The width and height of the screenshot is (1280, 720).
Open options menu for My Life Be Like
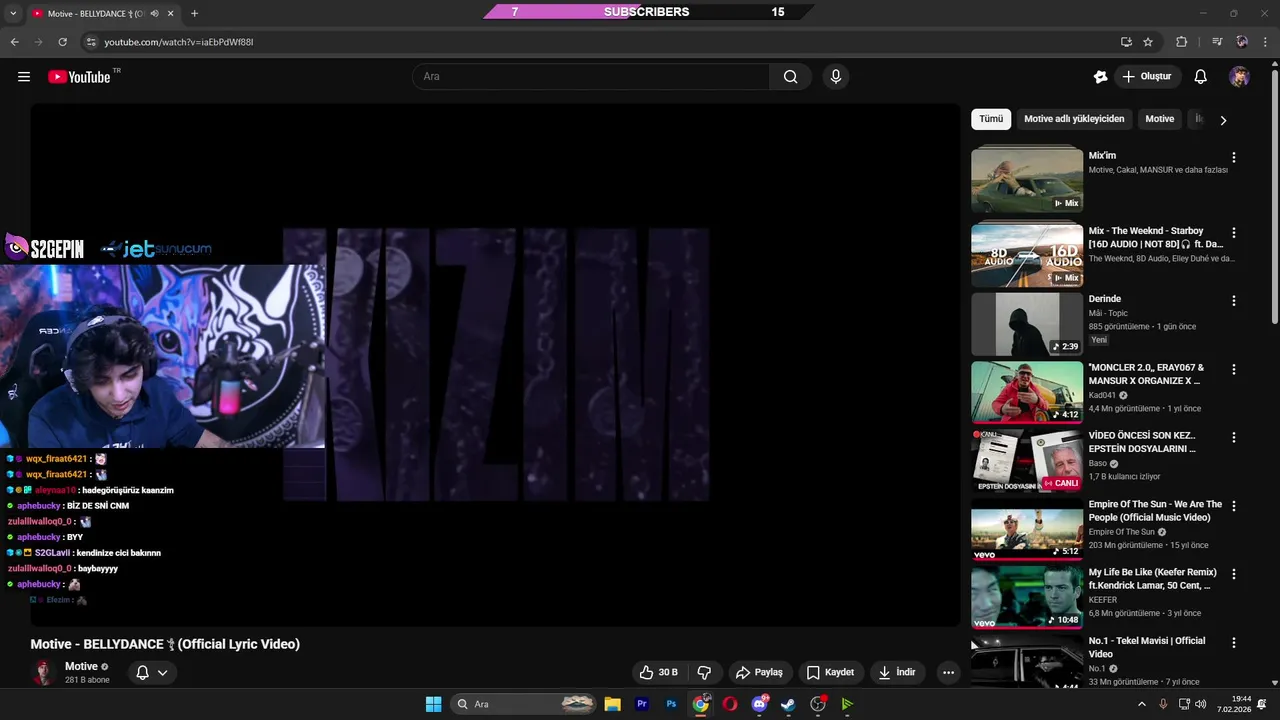pos(1234,574)
